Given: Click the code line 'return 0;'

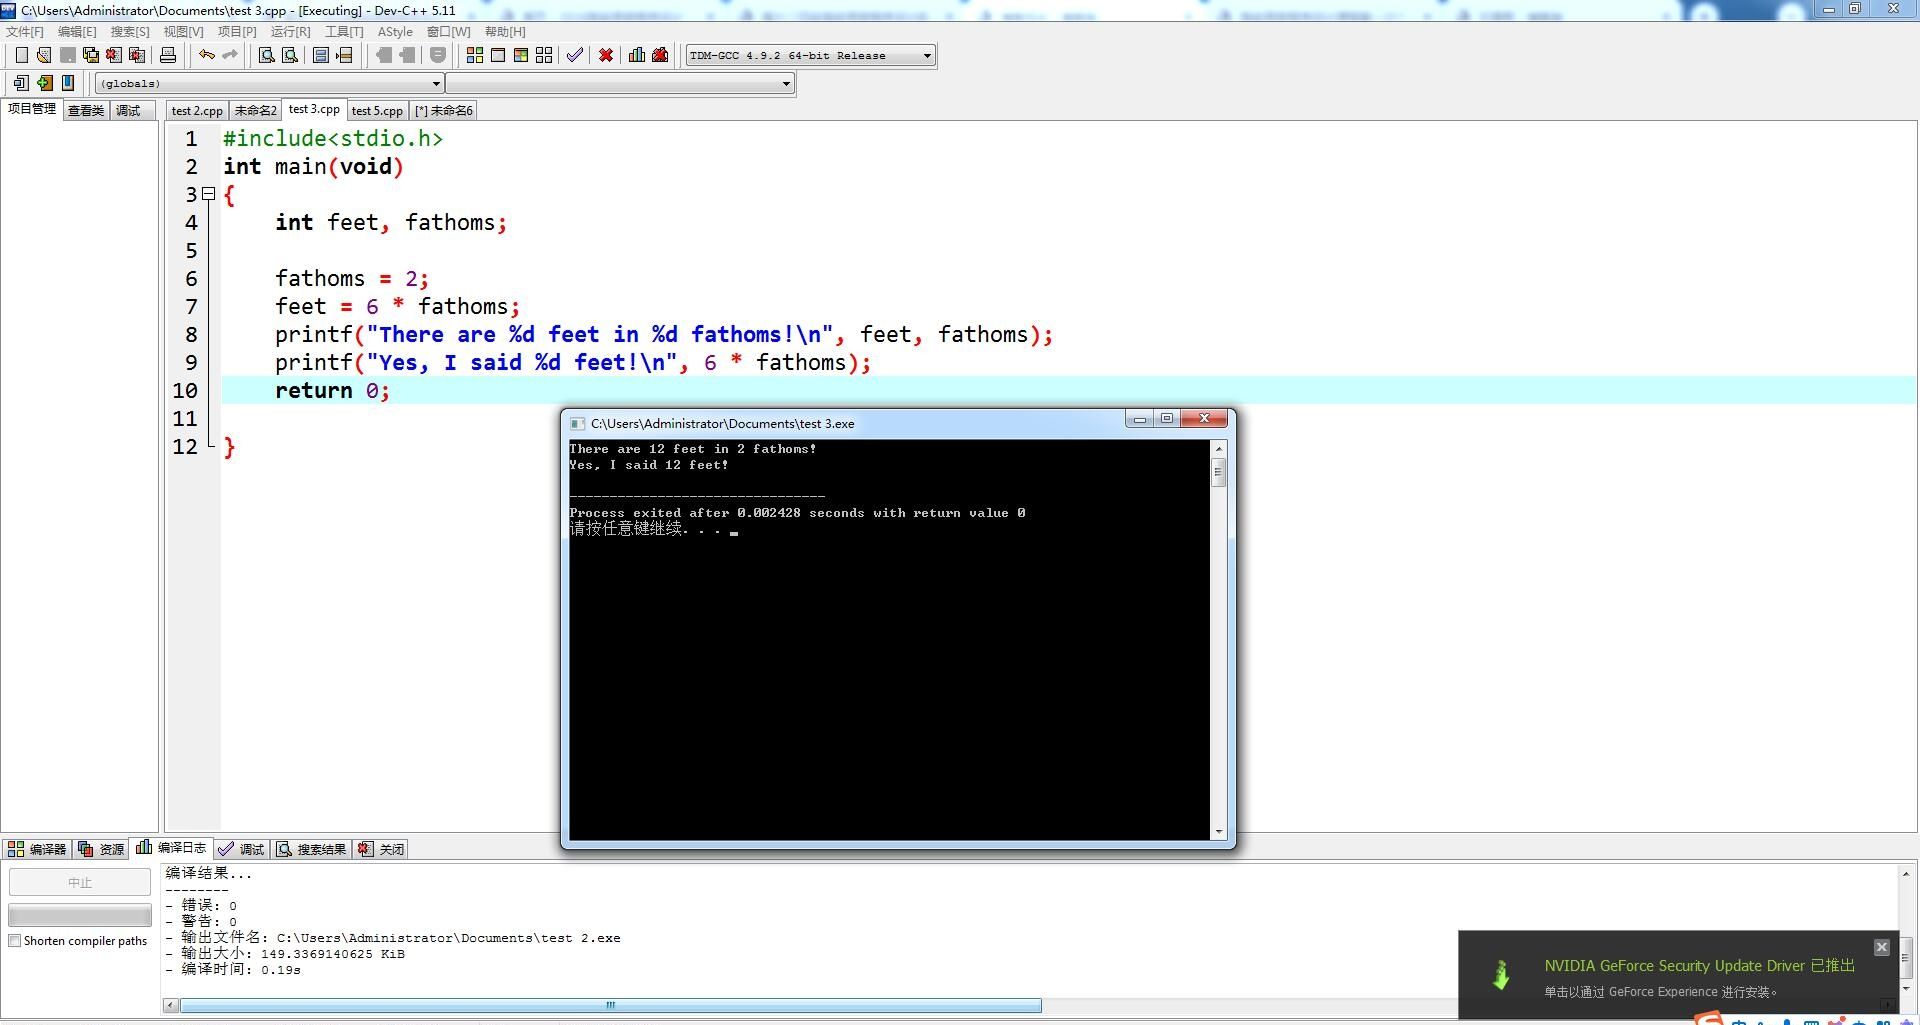Looking at the screenshot, I should [332, 391].
